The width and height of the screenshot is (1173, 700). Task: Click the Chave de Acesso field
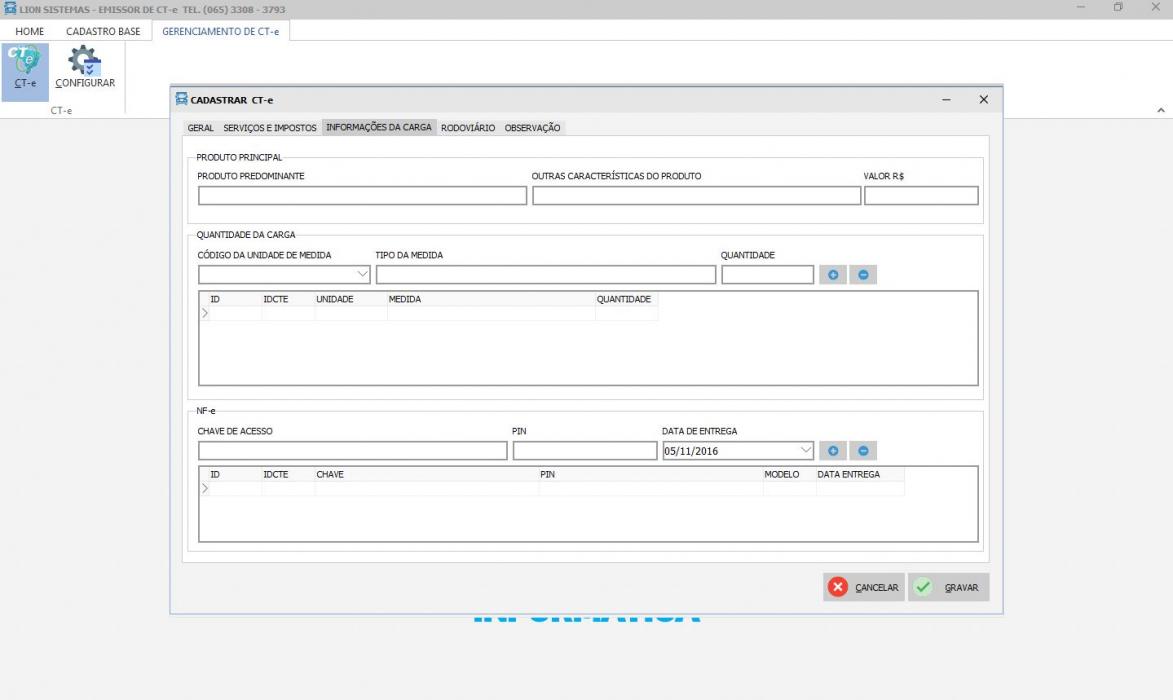(352, 450)
